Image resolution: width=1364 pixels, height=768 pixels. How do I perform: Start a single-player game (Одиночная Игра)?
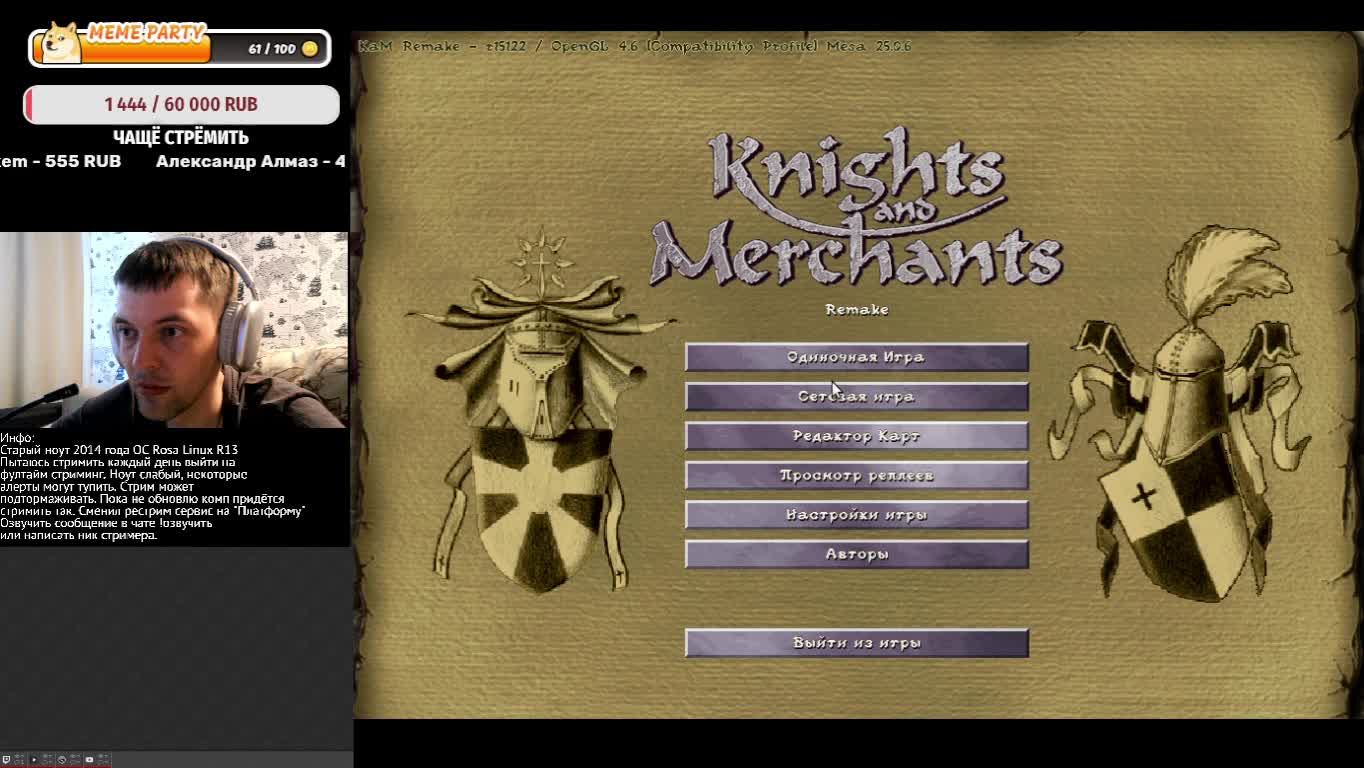(857, 357)
